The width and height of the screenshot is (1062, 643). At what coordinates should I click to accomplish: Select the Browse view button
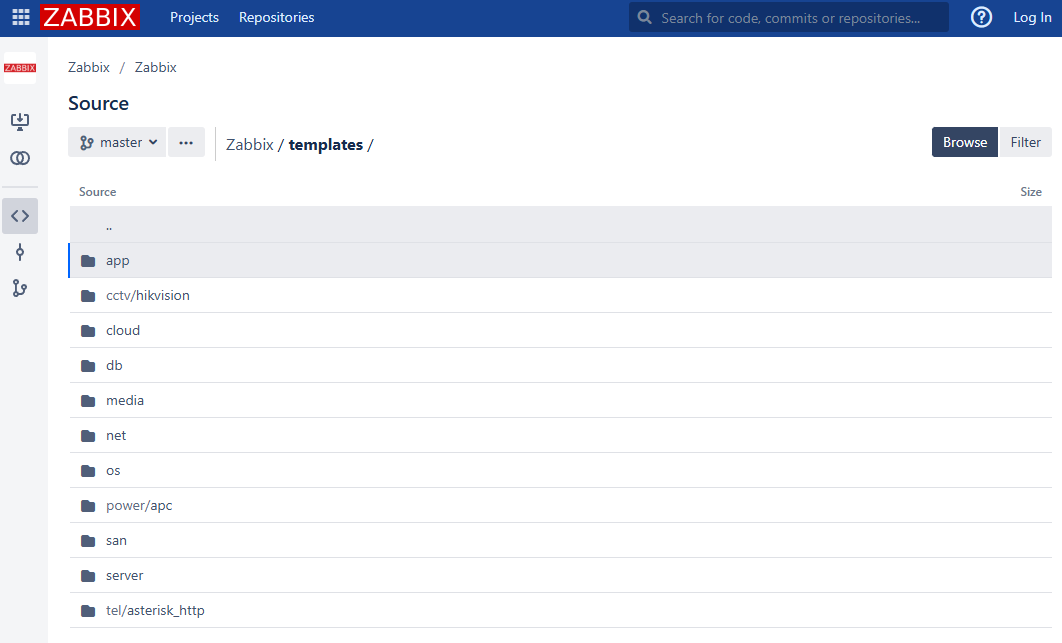click(x=964, y=142)
